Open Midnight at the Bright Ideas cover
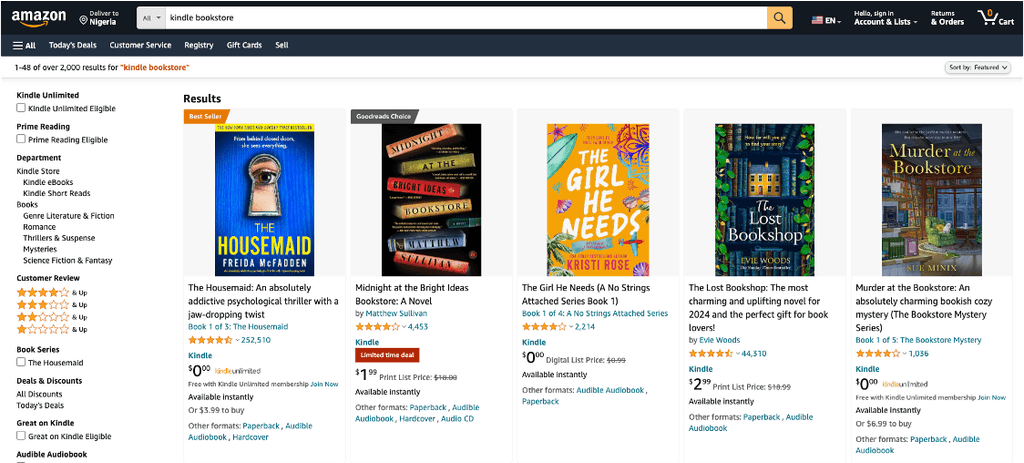This screenshot has width=1024, height=463. (x=431, y=200)
